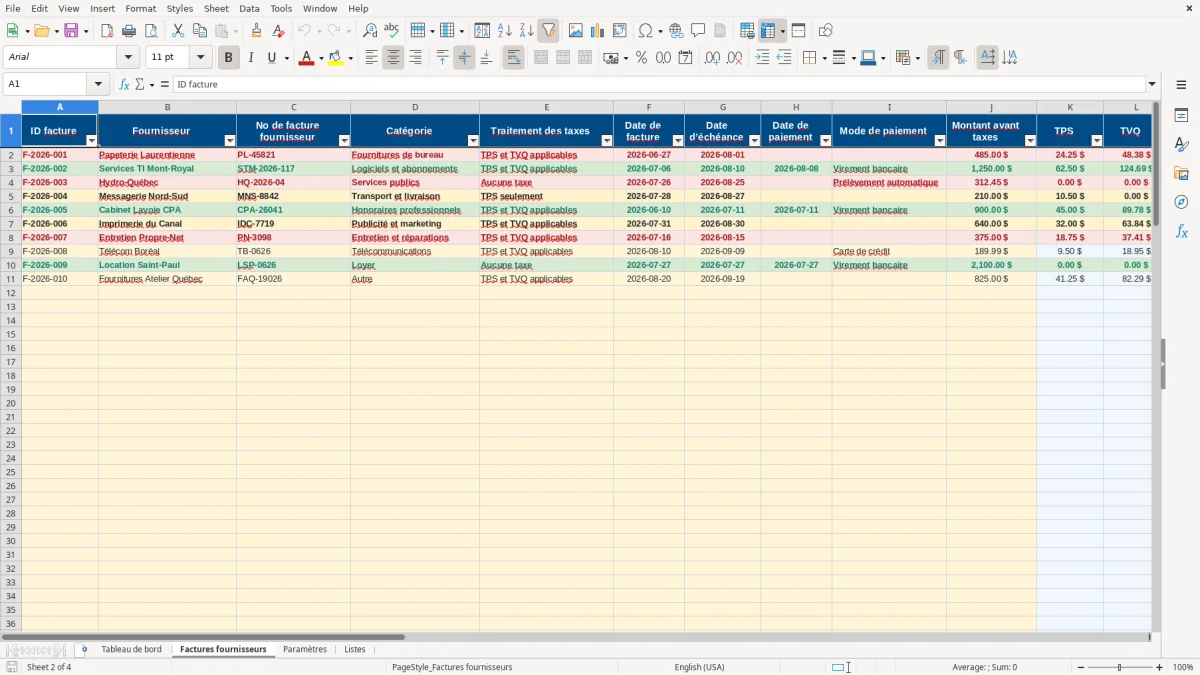Open the Borders dropdown arrow
This screenshot has width=1200, height=675.
823,58
